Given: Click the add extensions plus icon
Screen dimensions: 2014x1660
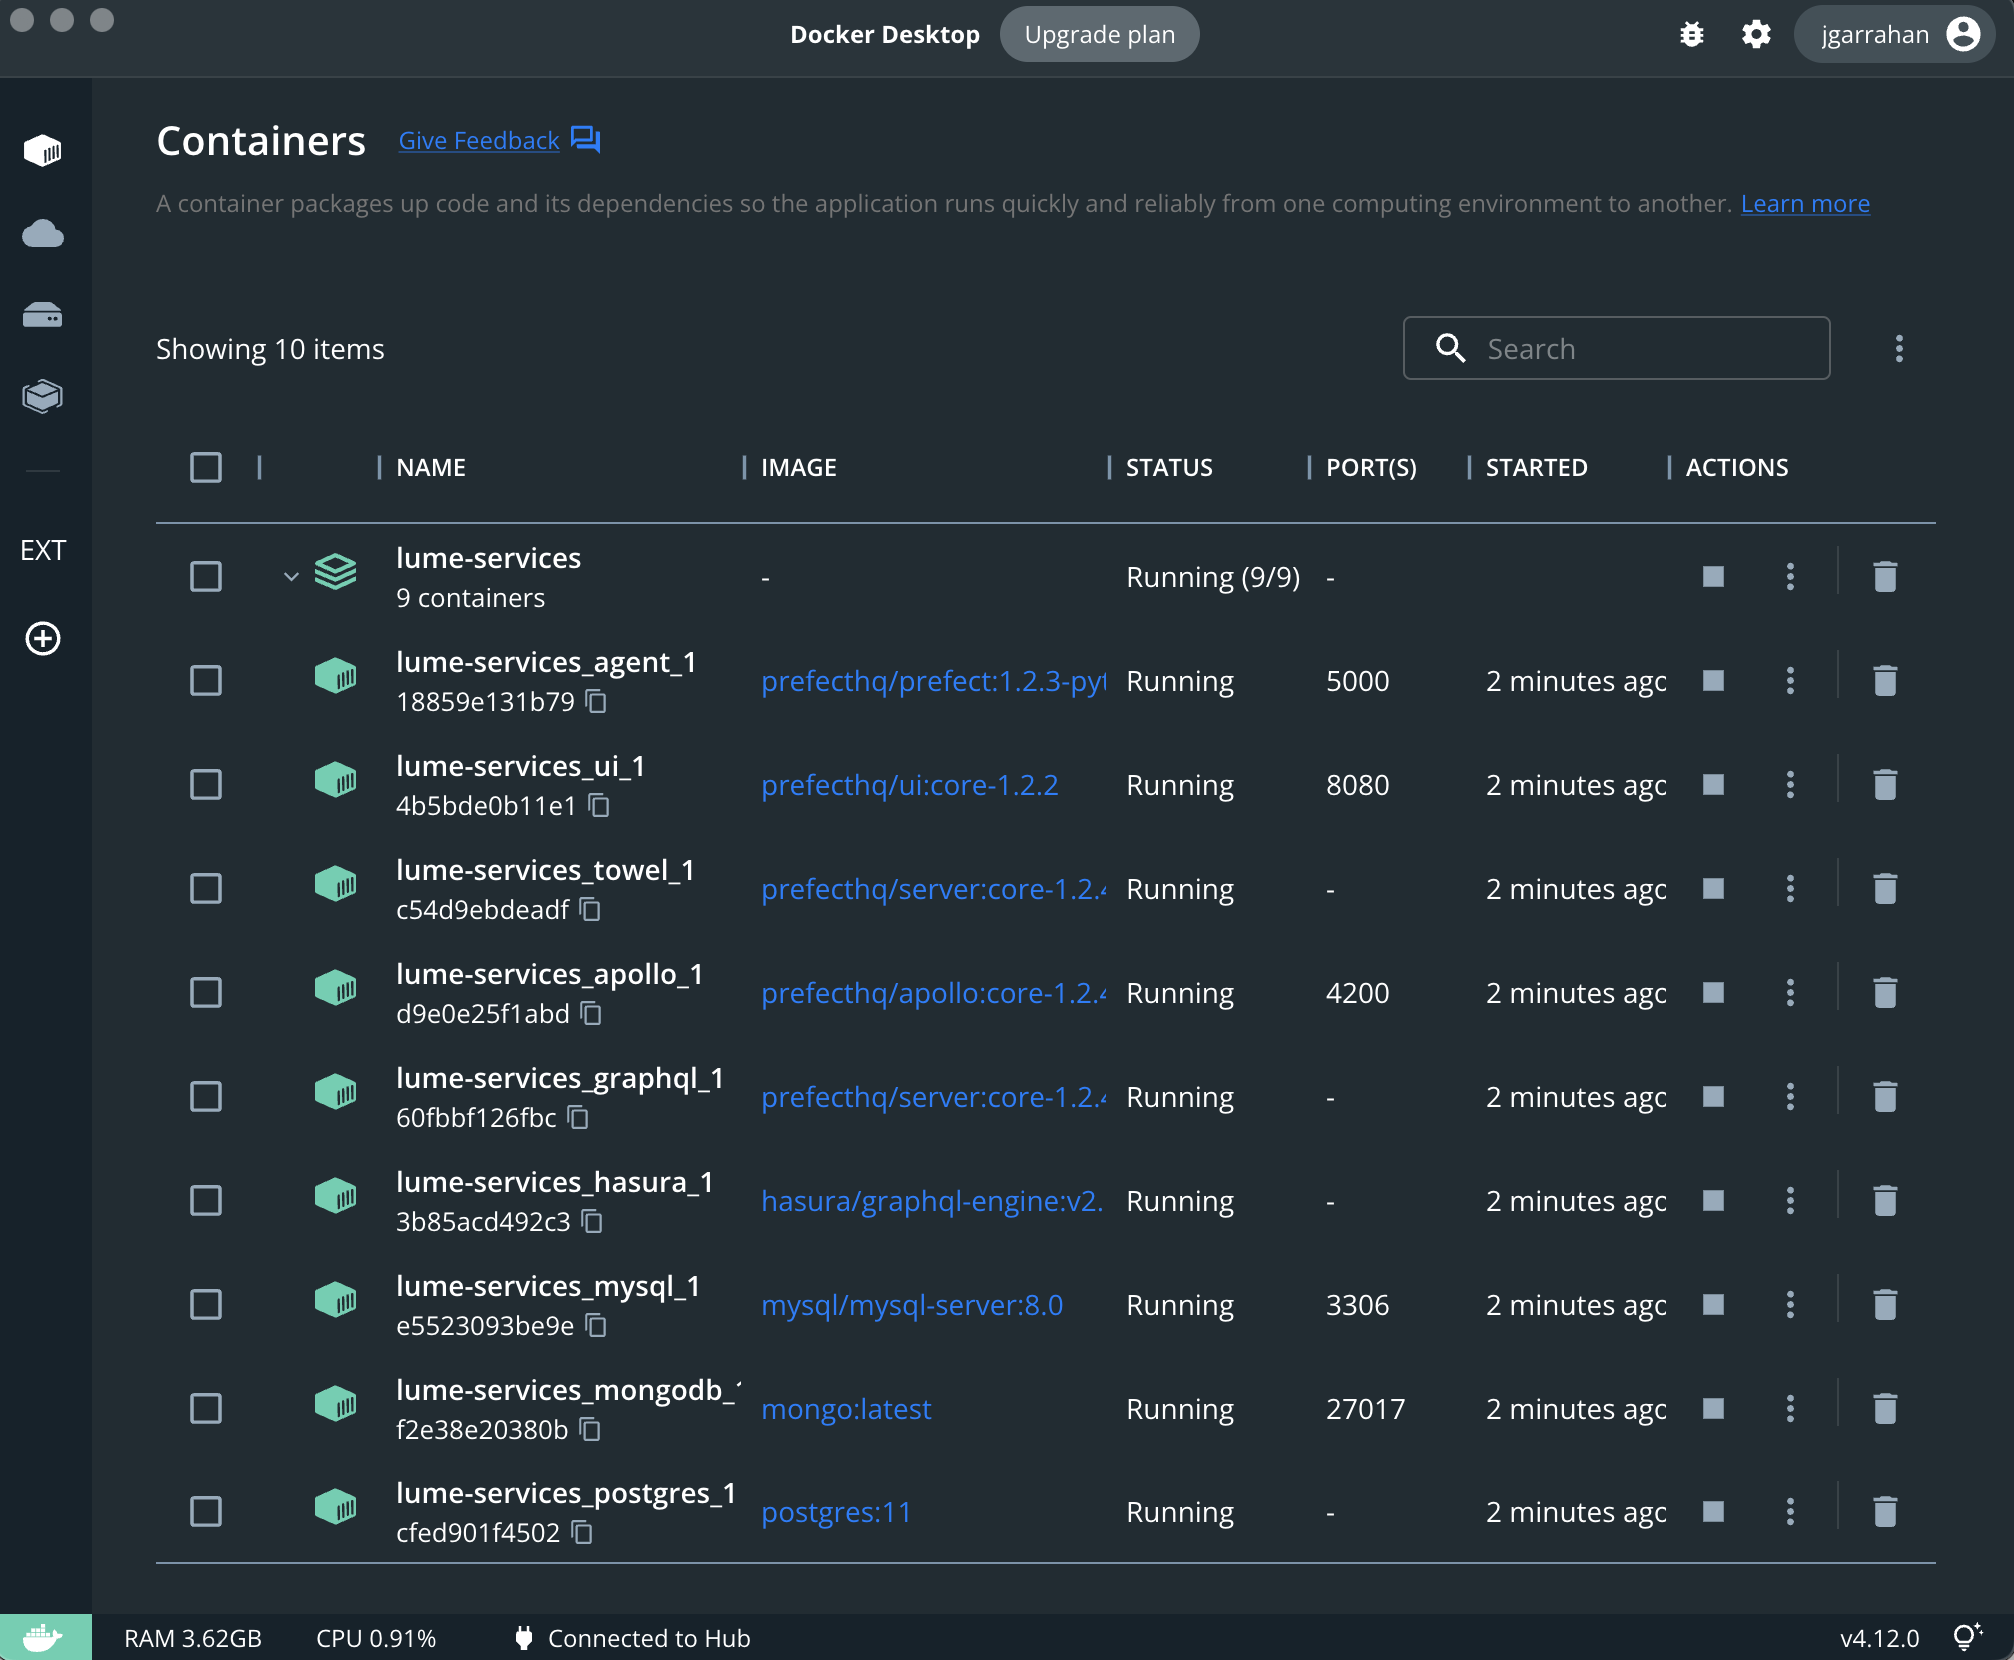Looking at the screenshot, I should pyautogui.click(x=43, y=638).
